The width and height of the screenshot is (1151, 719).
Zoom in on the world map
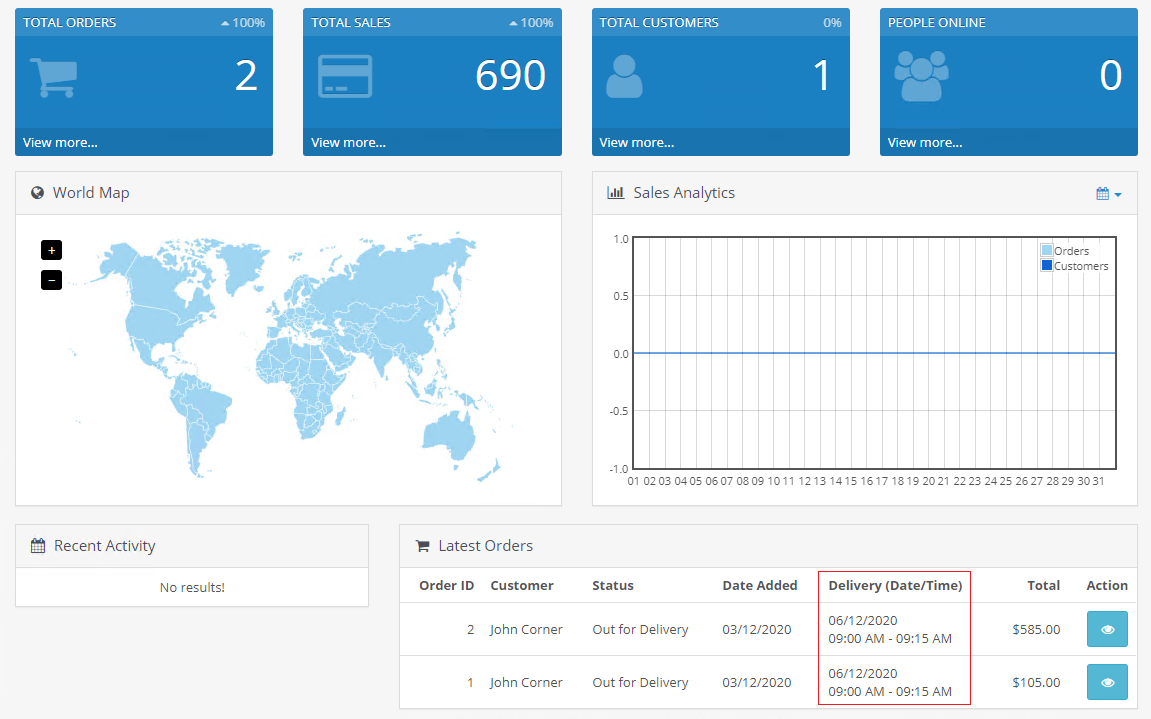point(51,250)
